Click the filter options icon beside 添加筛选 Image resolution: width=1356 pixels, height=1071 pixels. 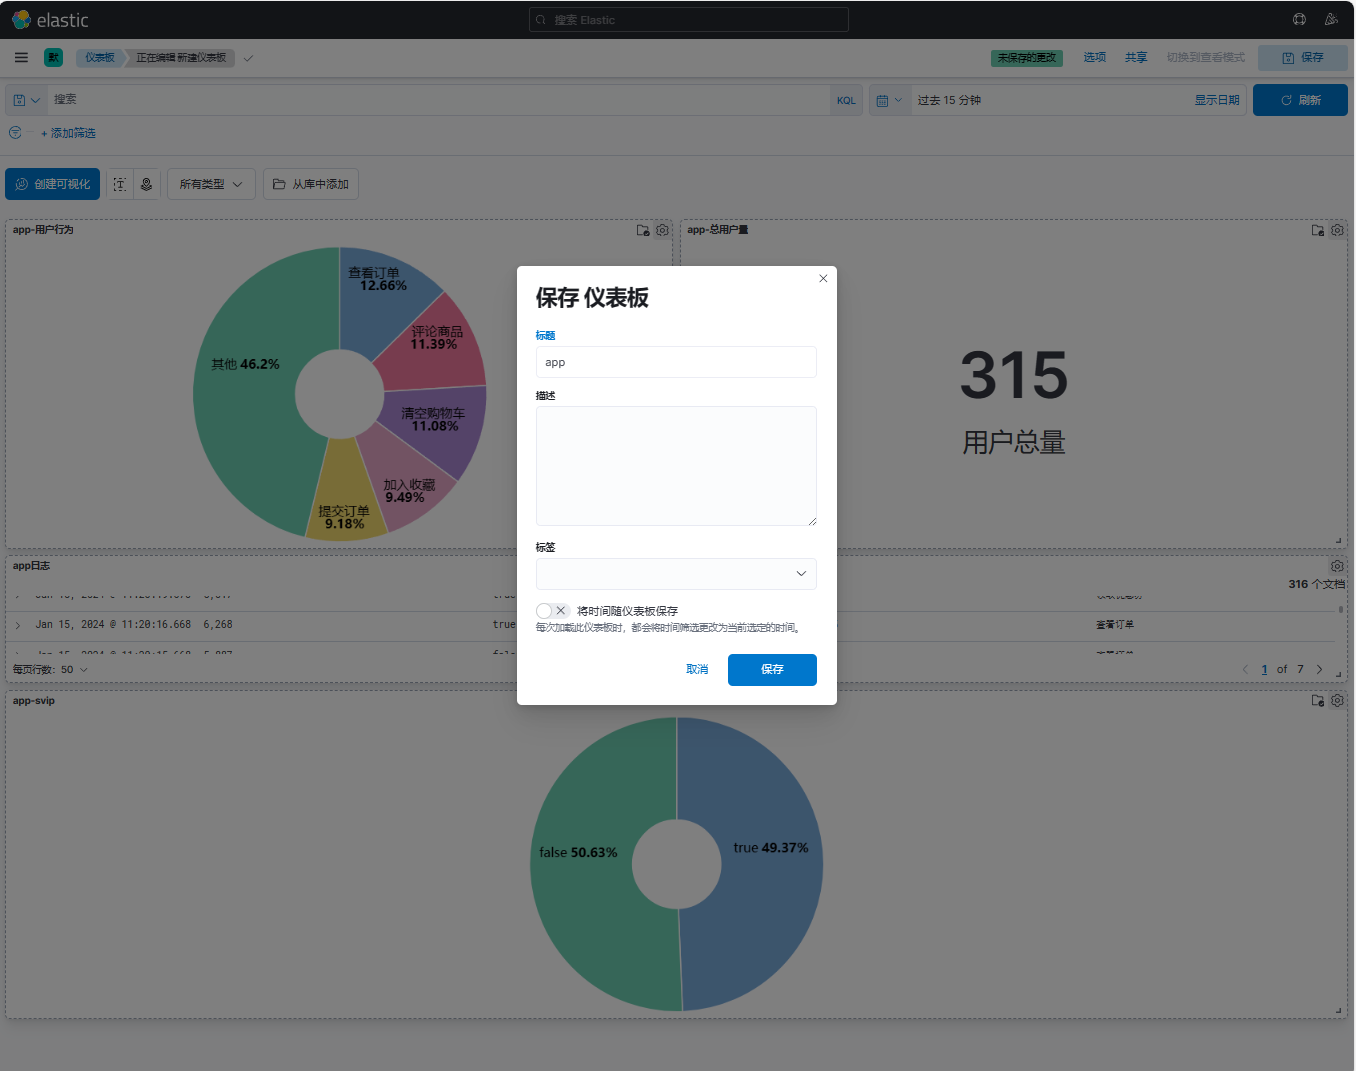[x=15, y=133]
